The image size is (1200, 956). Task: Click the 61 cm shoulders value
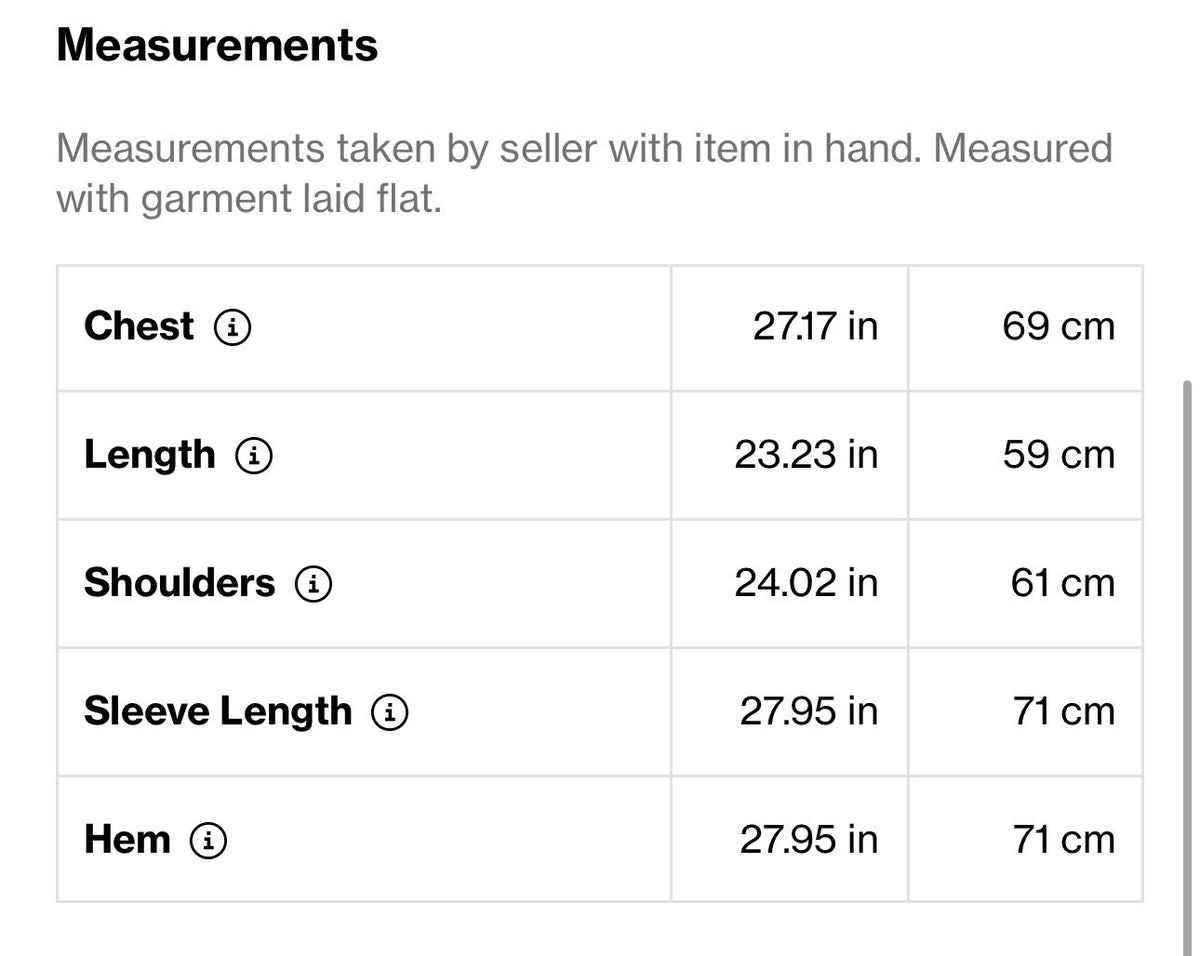pos(1062,583)
